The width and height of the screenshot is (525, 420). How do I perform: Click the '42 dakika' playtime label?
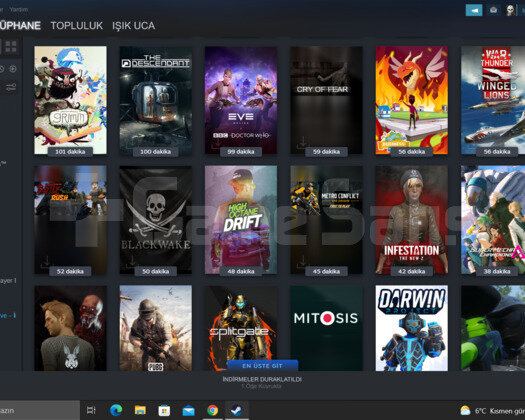point(411,271)
